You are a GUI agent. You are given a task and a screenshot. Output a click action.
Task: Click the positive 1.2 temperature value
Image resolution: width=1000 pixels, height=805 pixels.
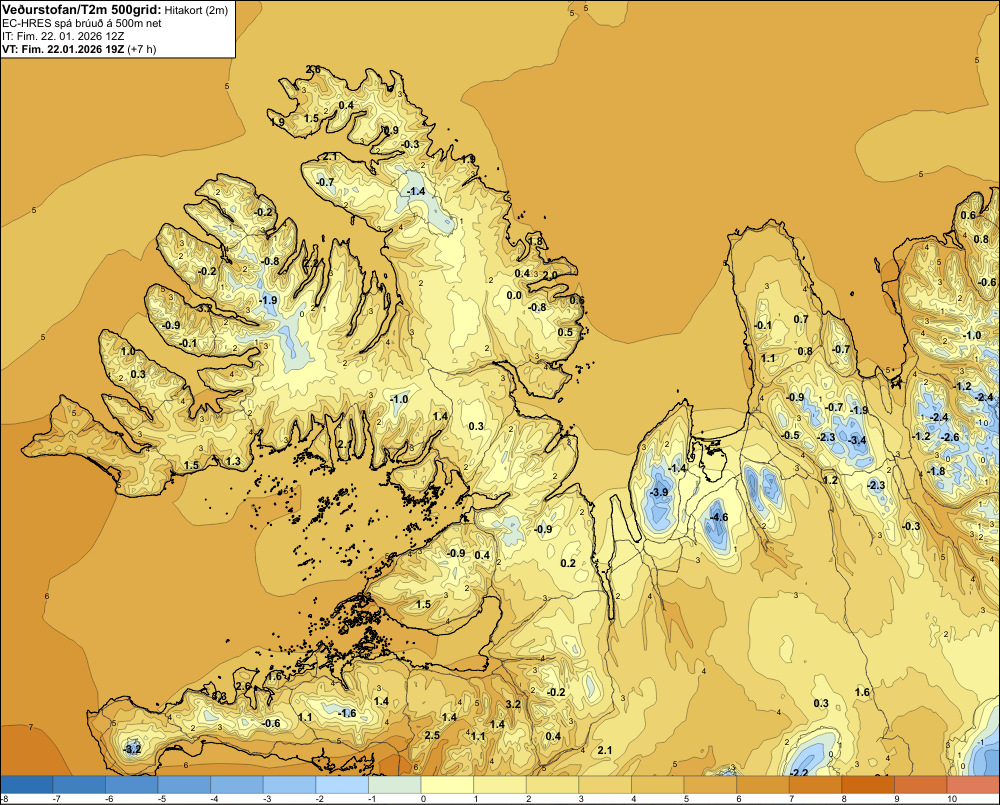tap(830, 480)
